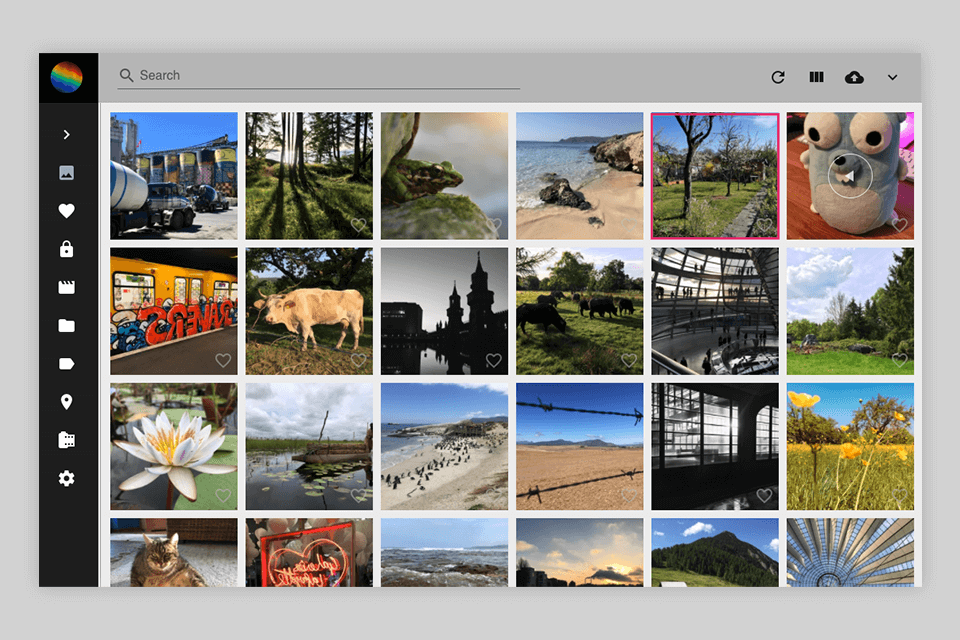
Task: Click the search magnifier icon
Action: pyautogui.click(x=127, y=75)
